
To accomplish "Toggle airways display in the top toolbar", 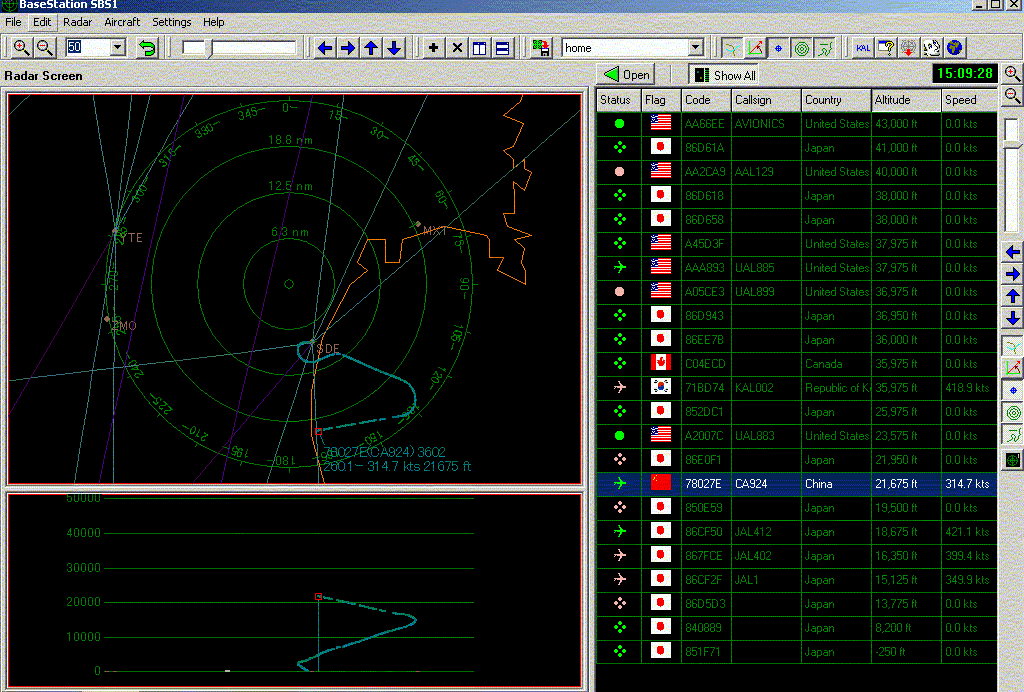I will [732, 48].
